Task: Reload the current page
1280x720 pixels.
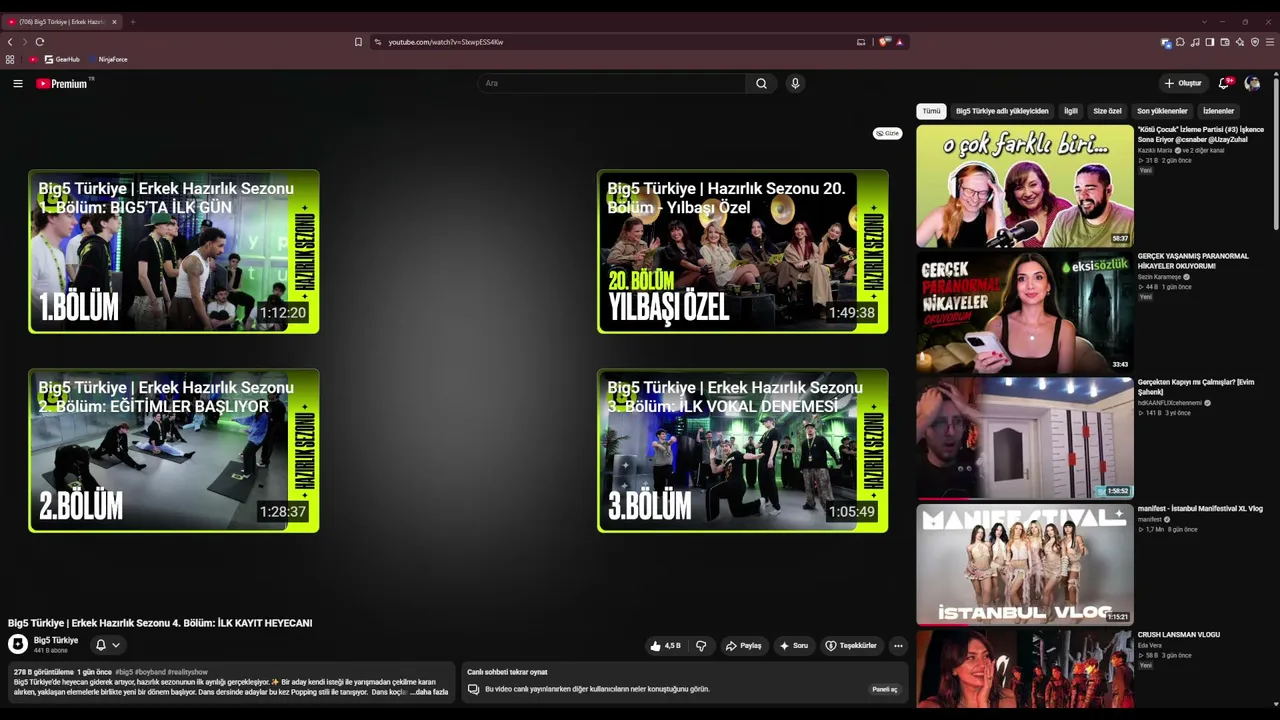Action: click(40, 42)
